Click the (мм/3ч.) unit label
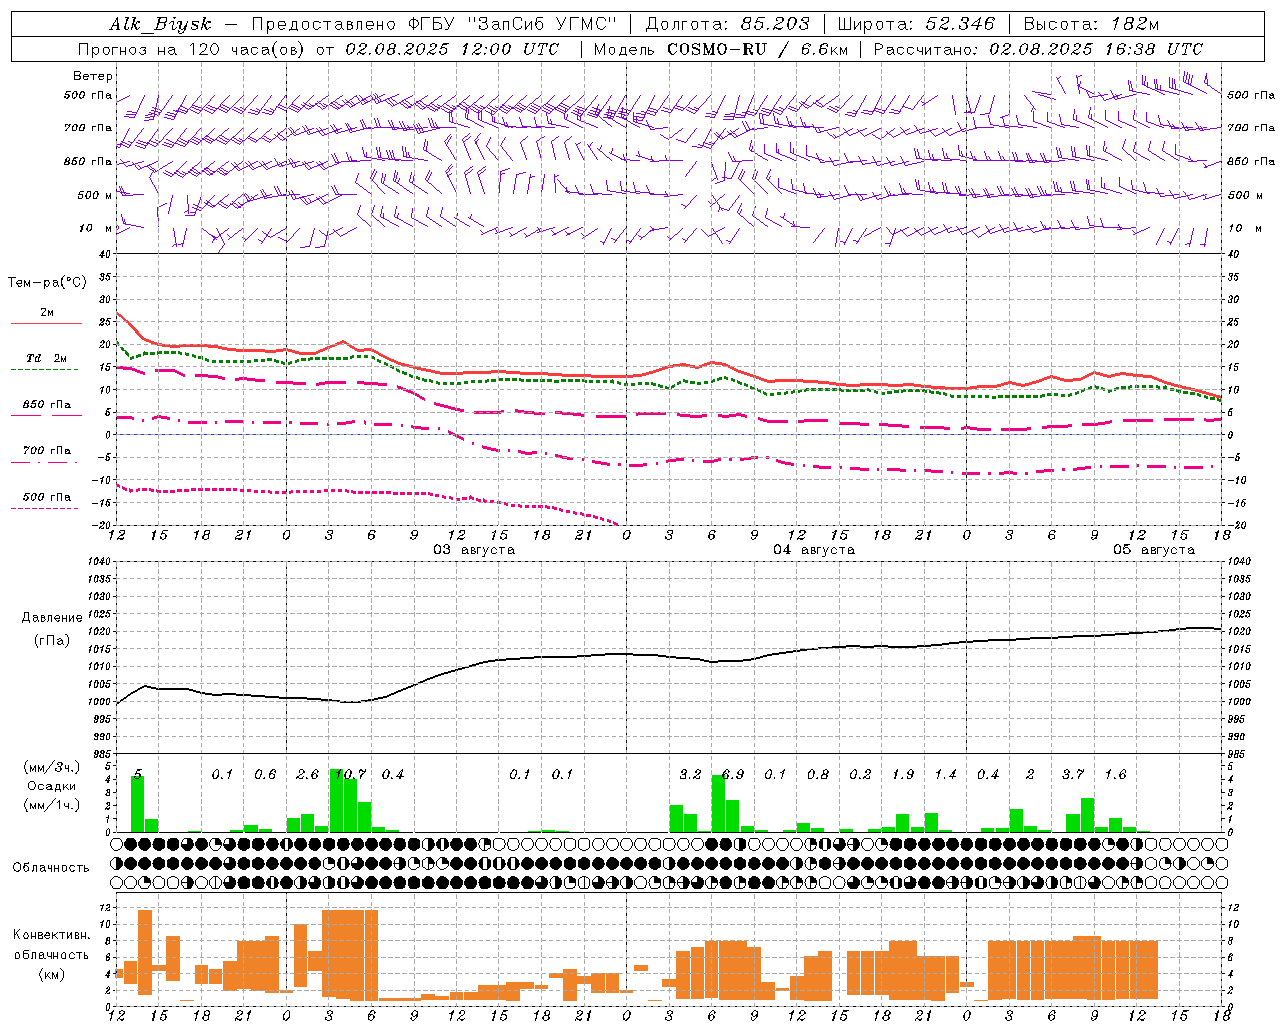This screenshot has width=1280, height=1024. tap(51, 768)
